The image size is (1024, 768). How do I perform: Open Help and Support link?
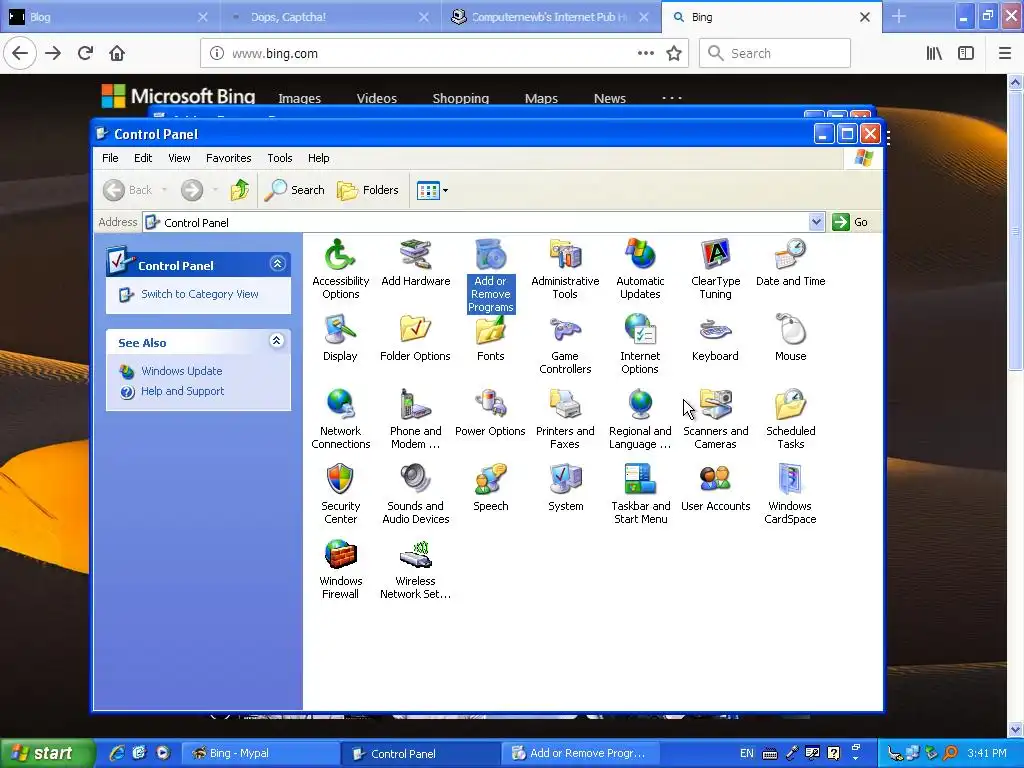tap(182, 391)
